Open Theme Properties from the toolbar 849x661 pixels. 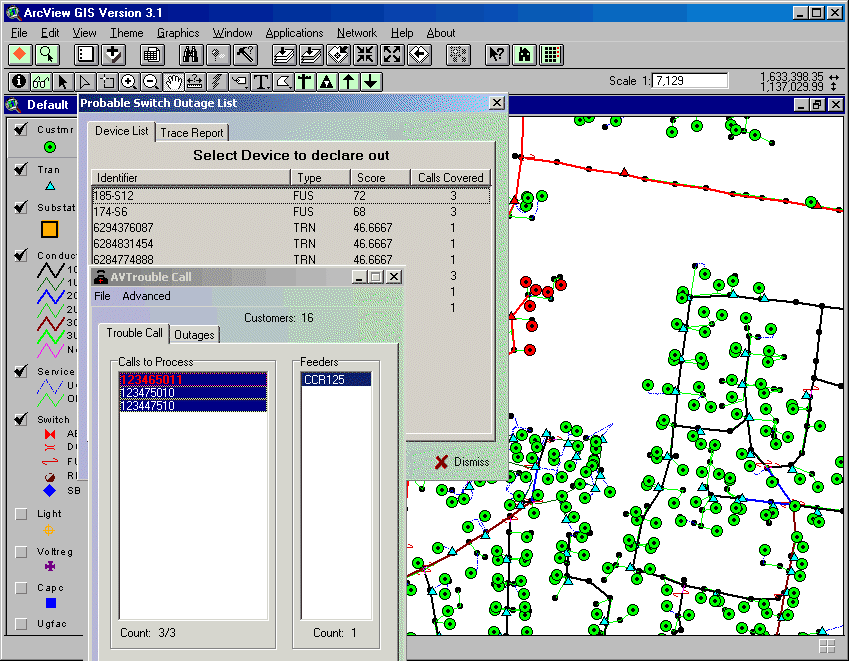tap(86, 55)
